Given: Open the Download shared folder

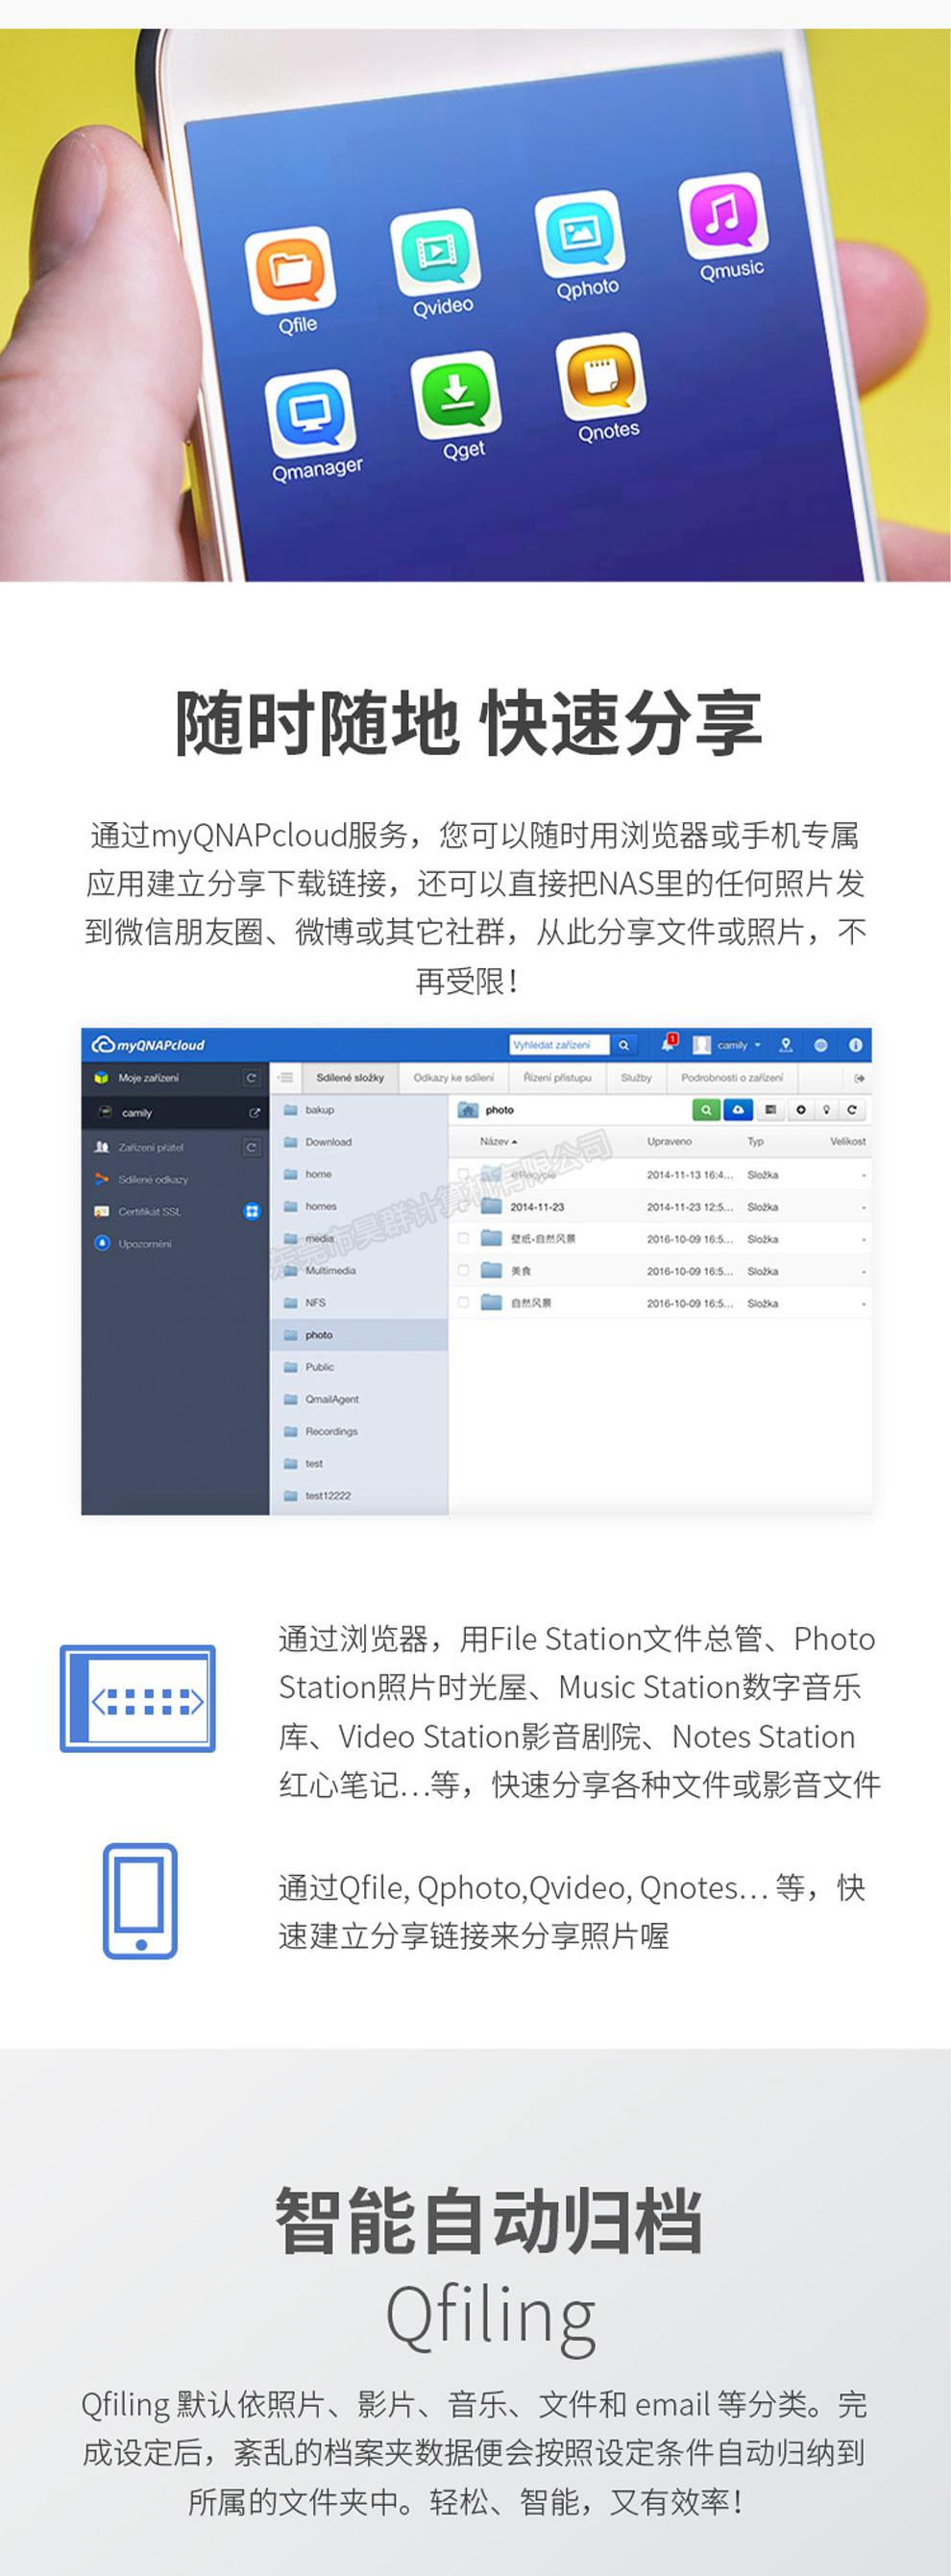Looking at the screenshot, I should [x=359, y=1142].
